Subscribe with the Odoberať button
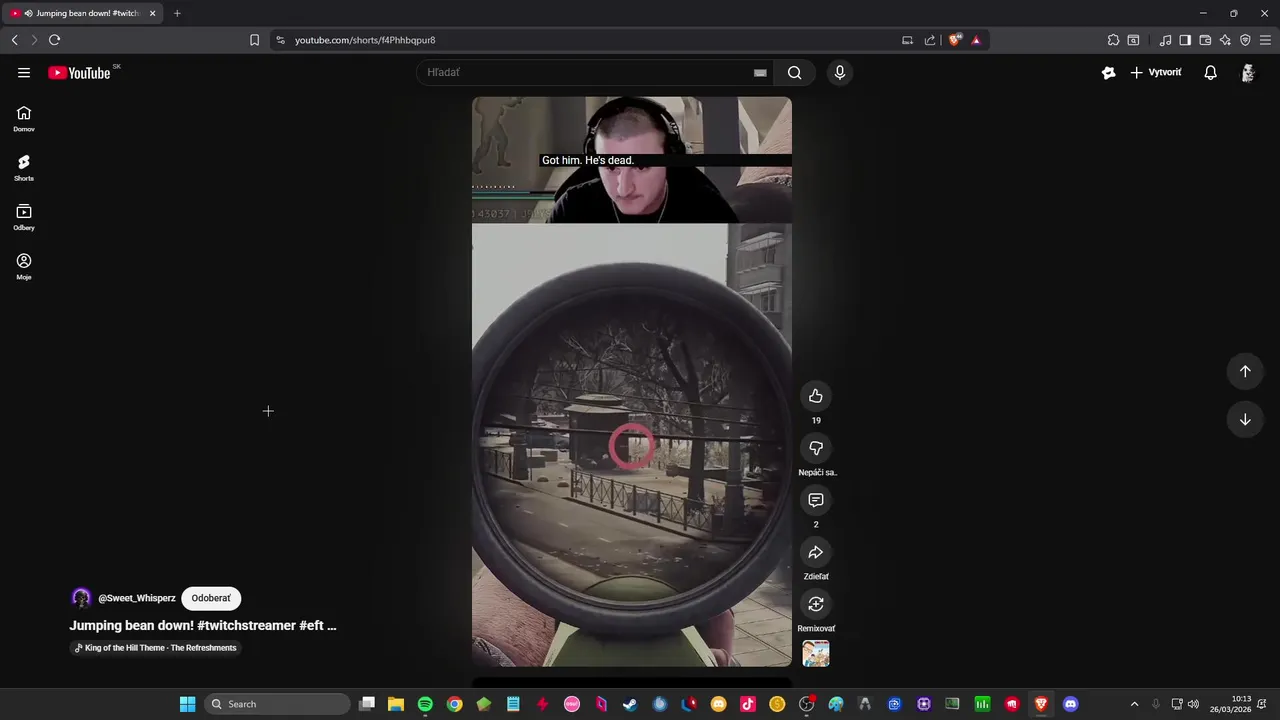Image resolution: width=1280 pixels, height=720 pixels. [211, 598]
